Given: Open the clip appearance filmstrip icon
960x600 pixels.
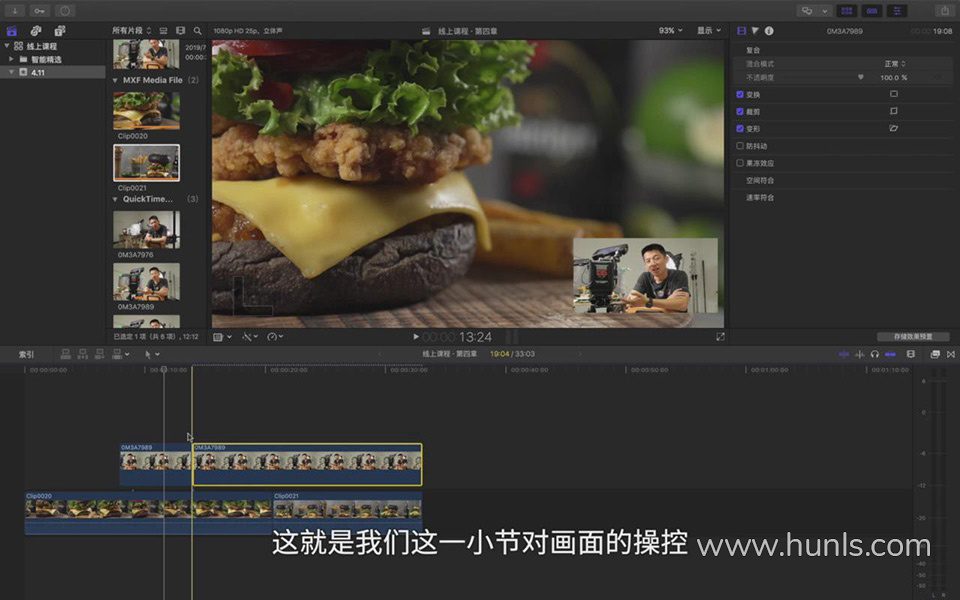Looking at the screenshot, I should click(x=911, y=354).
